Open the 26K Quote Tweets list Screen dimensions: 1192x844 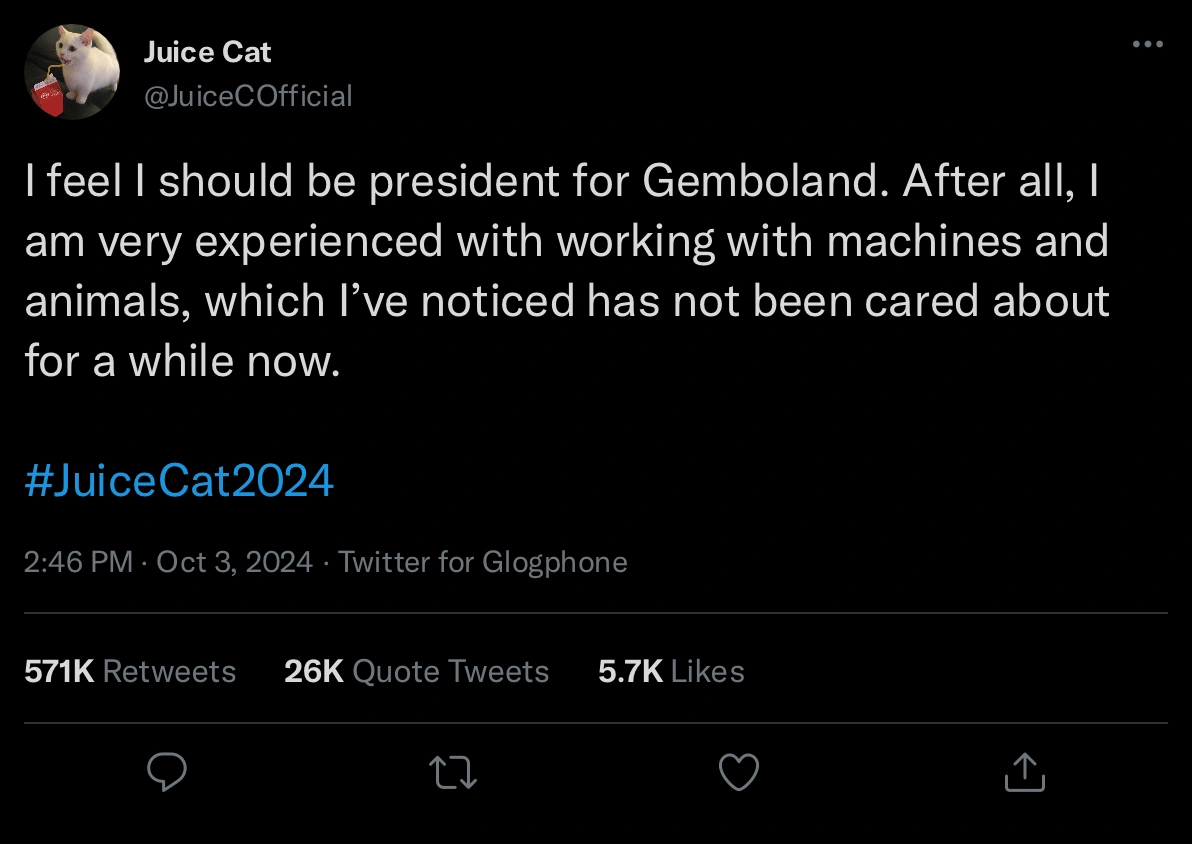pyautogui.click(x=416, y=671)
